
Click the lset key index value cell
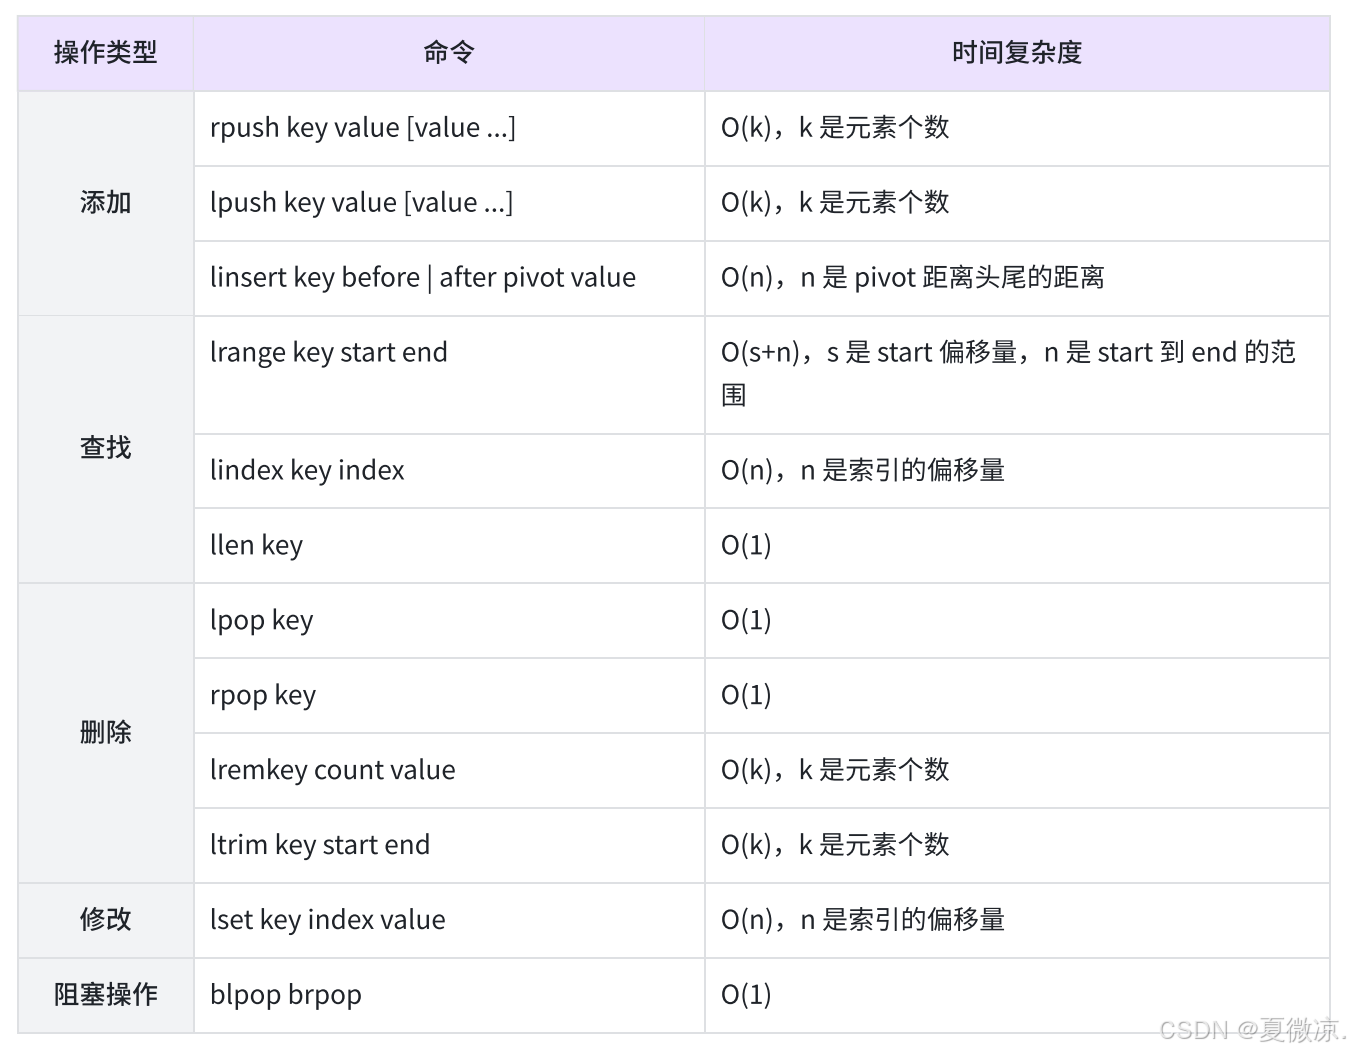[x=327, y=919]
